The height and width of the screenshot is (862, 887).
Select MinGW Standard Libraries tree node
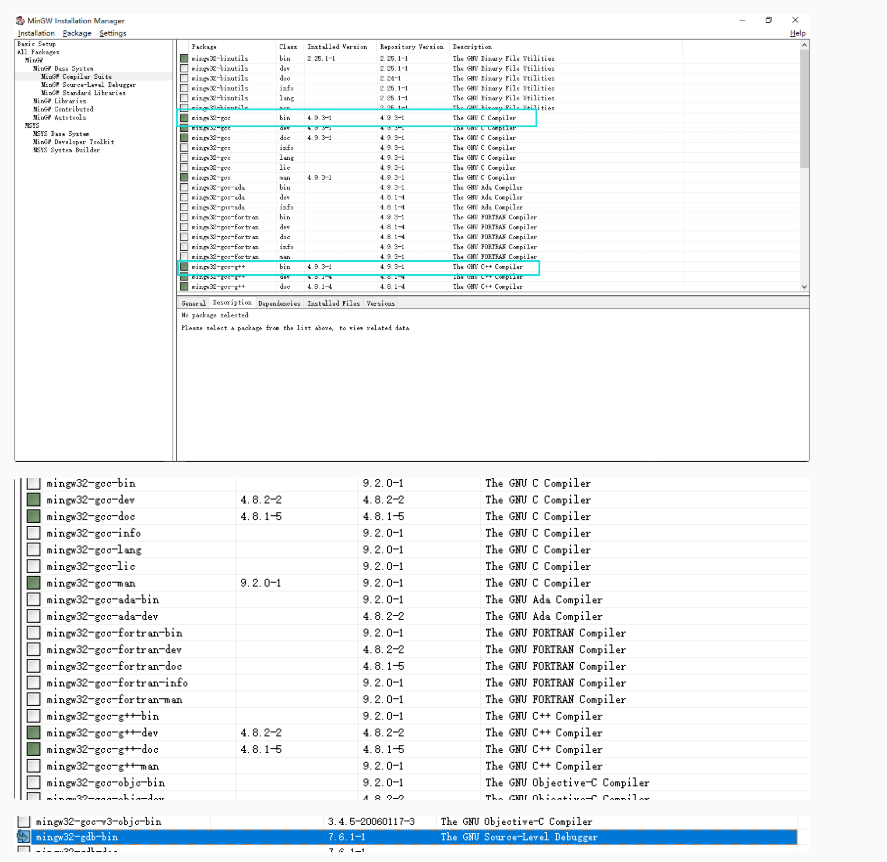pos(83,93)
